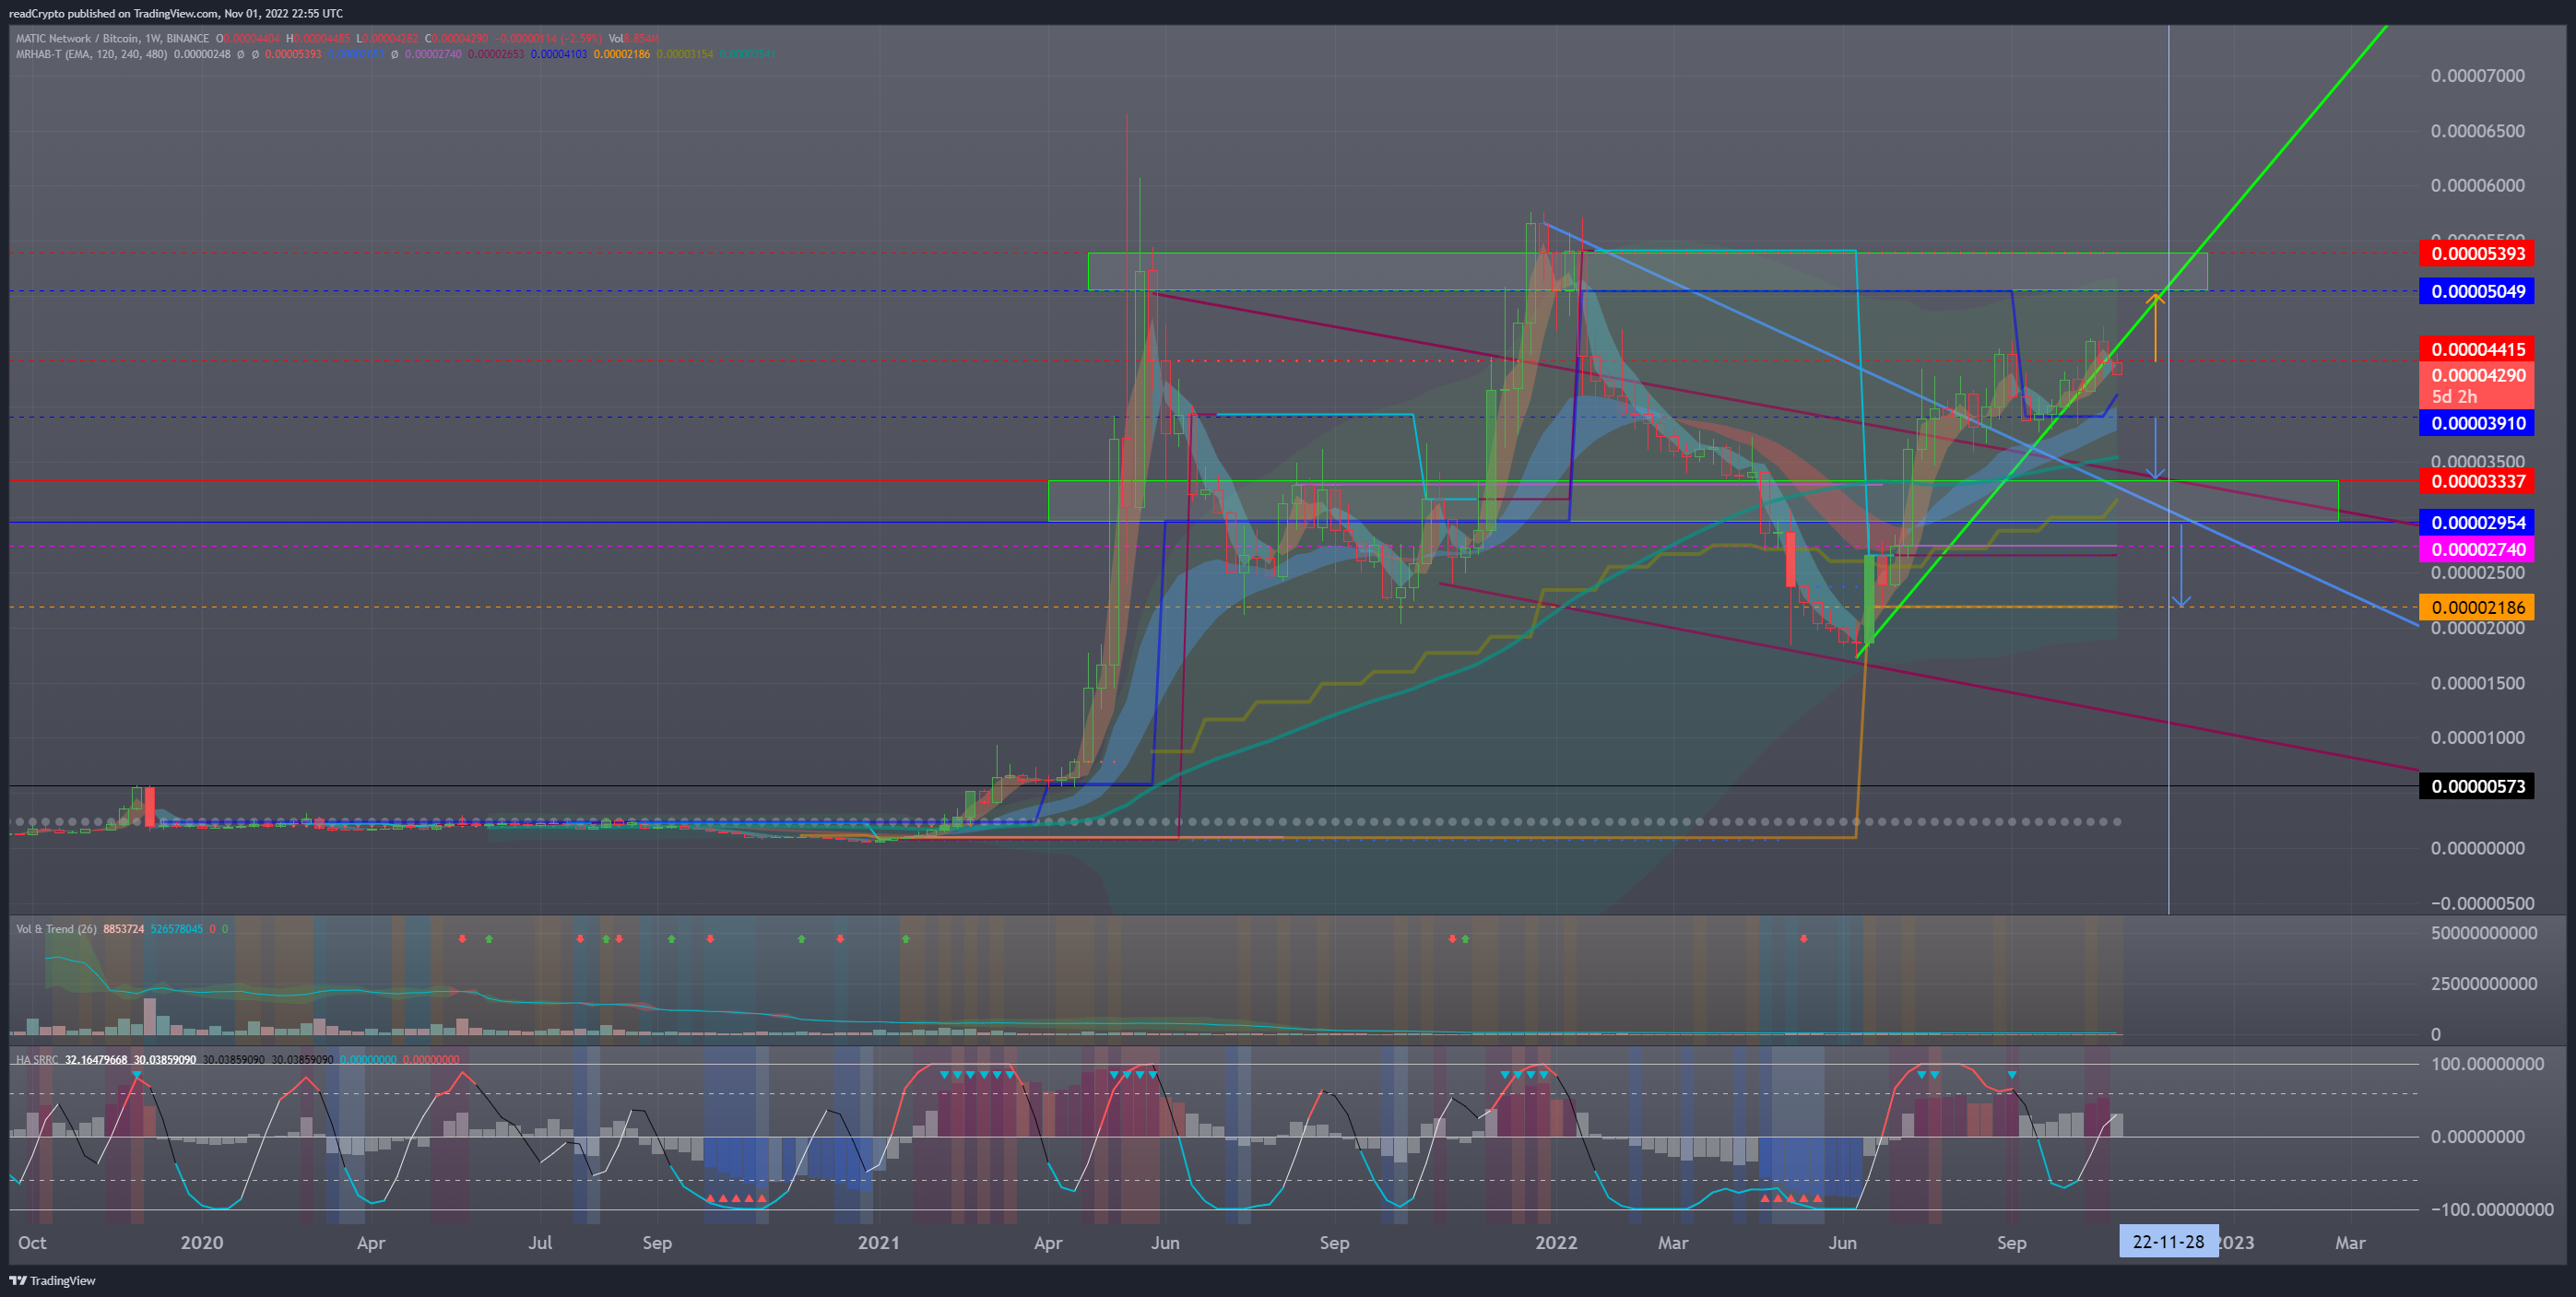Click the blue 0.00003910 price label
Image resolution: width=2576 pixels, height=1297 pixels.
tap(2477, 423)
